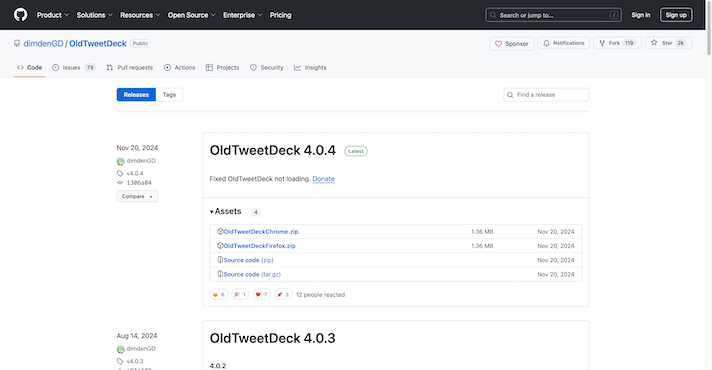
Task: Click the tag icon next to v4.0.4
Action: pyautogui.click(x=120, y=173)
